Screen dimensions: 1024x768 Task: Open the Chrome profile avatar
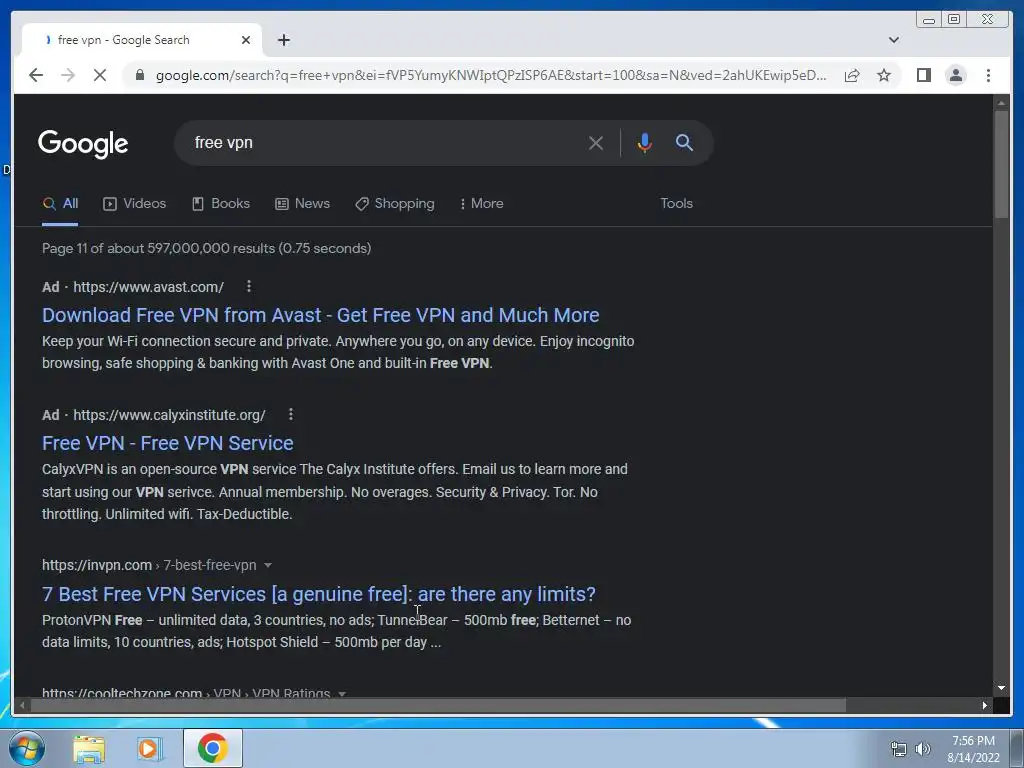click(955, 75)
